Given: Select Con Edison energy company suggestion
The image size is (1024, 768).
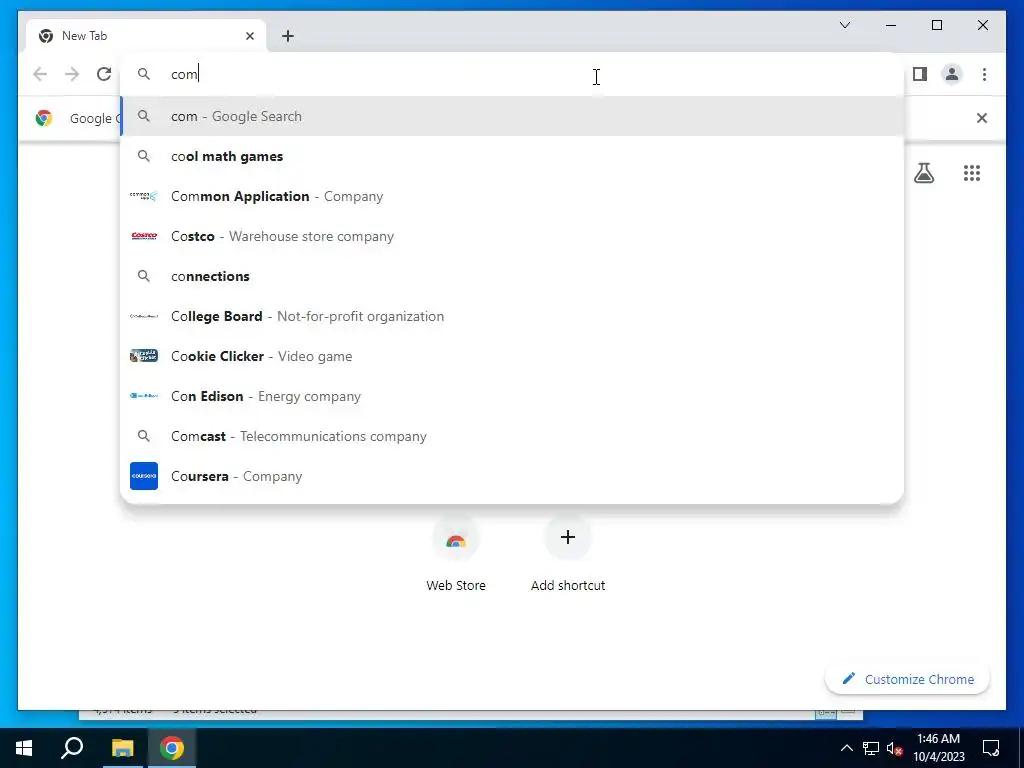Looking at the screenshot, I should [x=513, y=396].
